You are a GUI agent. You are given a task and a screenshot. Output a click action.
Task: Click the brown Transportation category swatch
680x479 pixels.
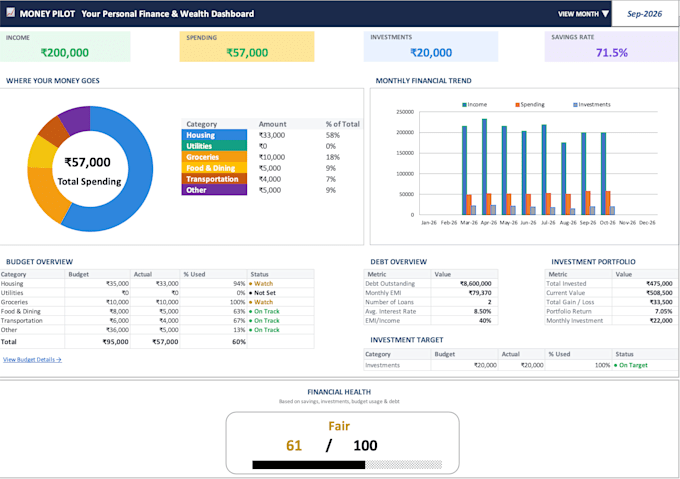(214, 179)
